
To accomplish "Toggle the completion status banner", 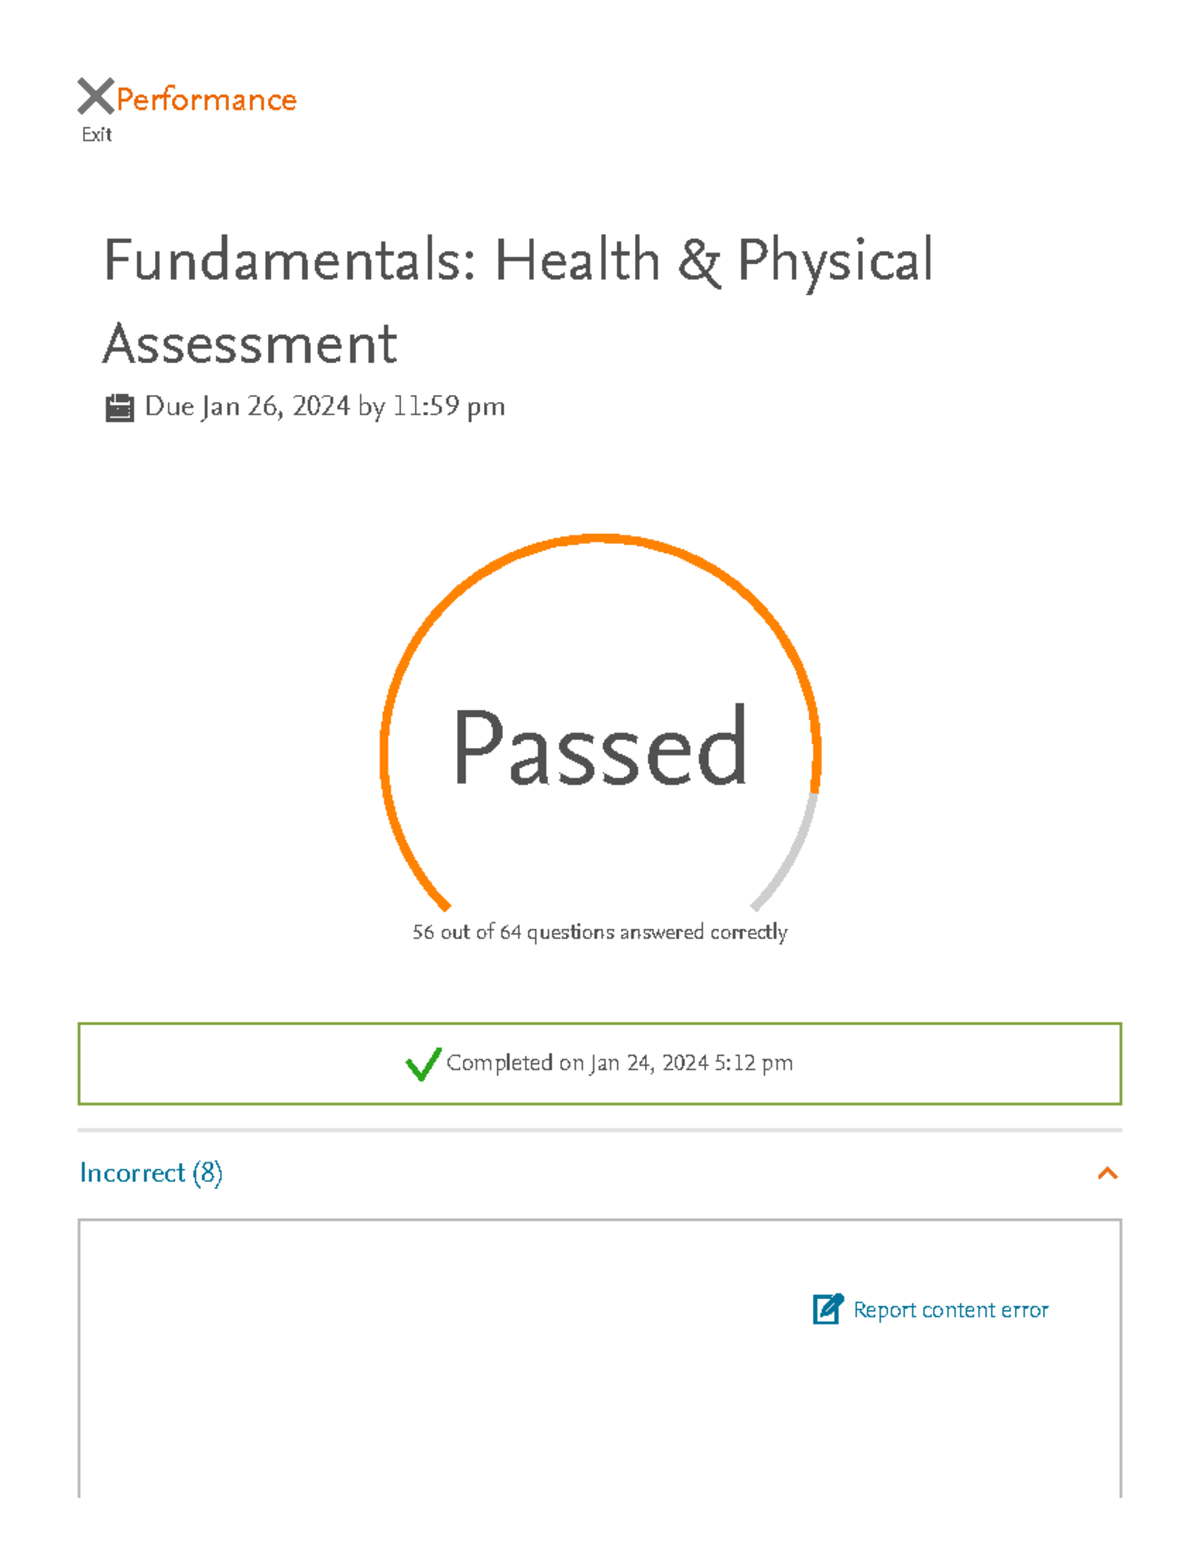I will tap(600, 1063).
